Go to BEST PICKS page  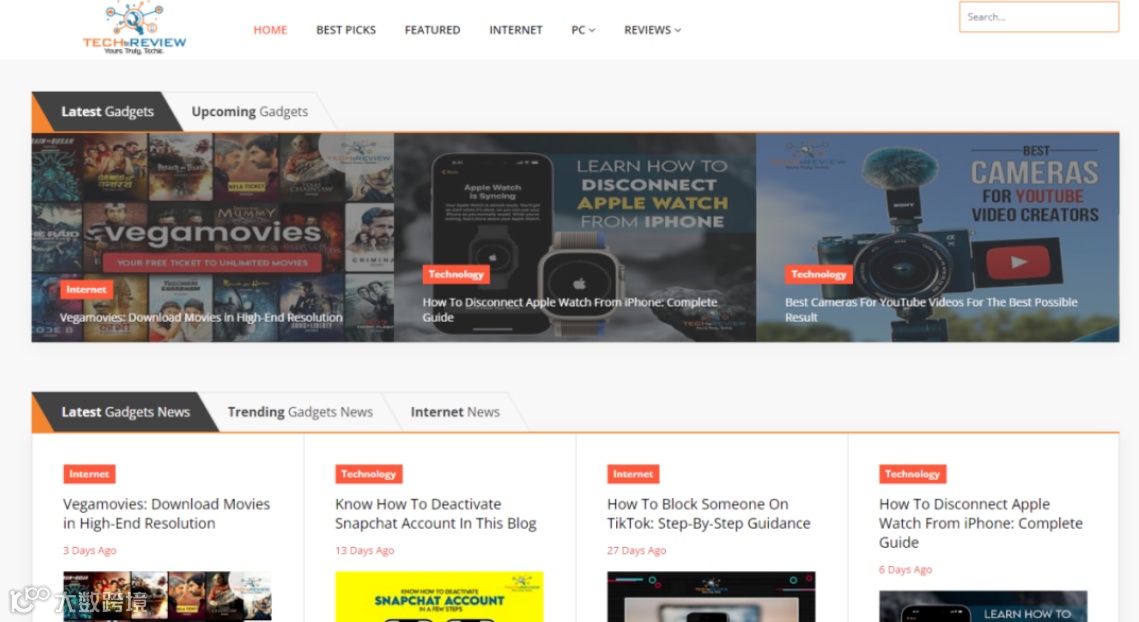(x=346, y=30)
